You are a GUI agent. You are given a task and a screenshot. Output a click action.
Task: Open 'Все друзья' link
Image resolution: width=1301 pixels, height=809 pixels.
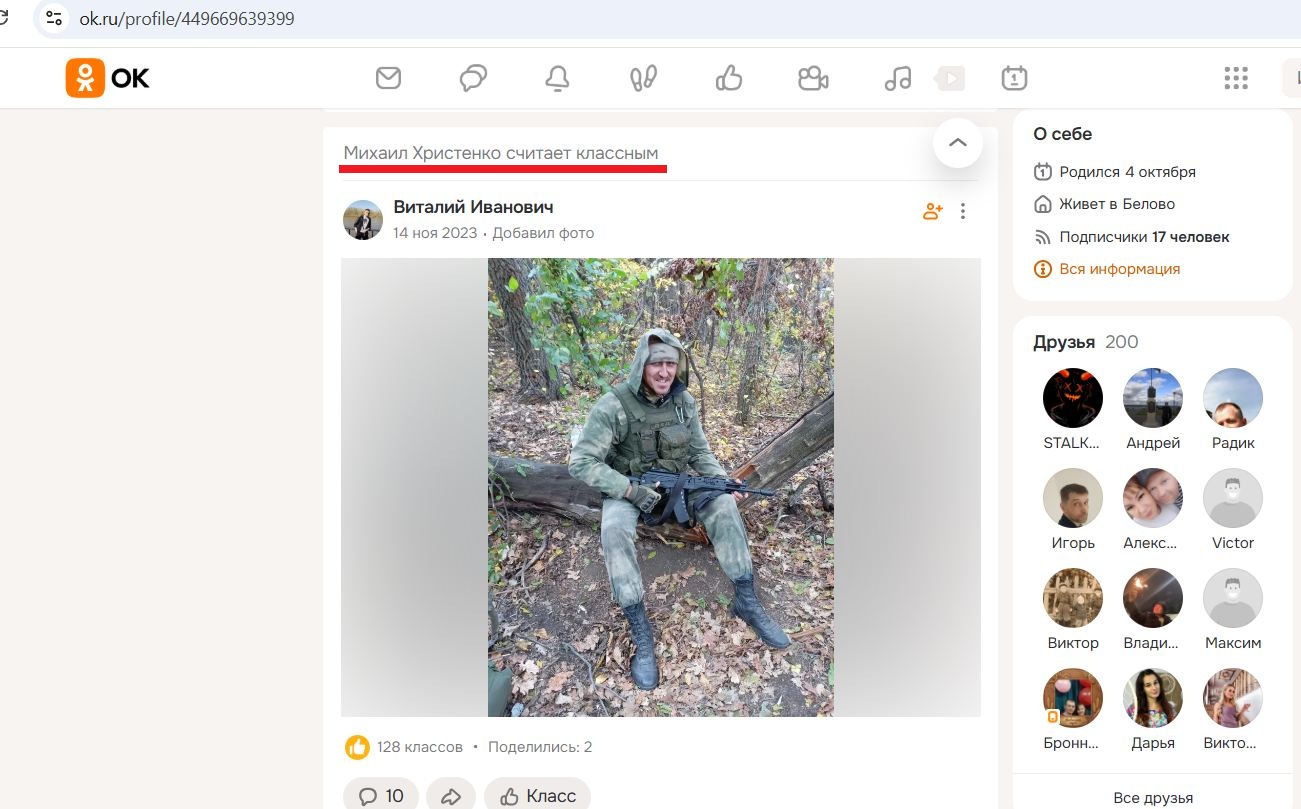click(1153, 798)
